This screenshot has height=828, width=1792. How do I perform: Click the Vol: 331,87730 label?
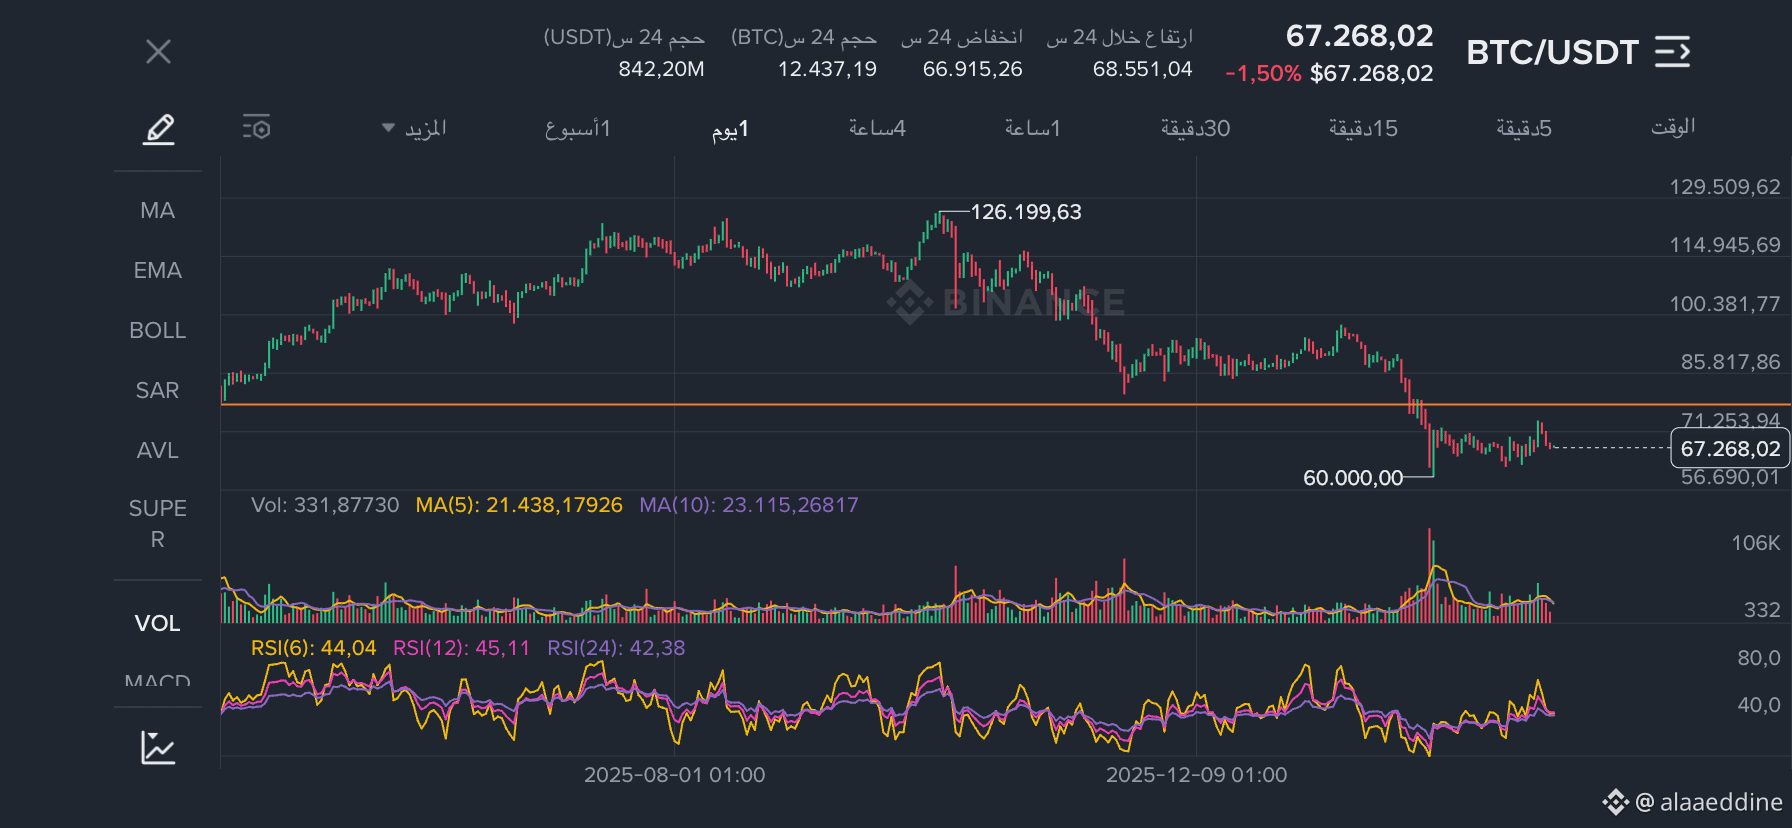point(325,505)
